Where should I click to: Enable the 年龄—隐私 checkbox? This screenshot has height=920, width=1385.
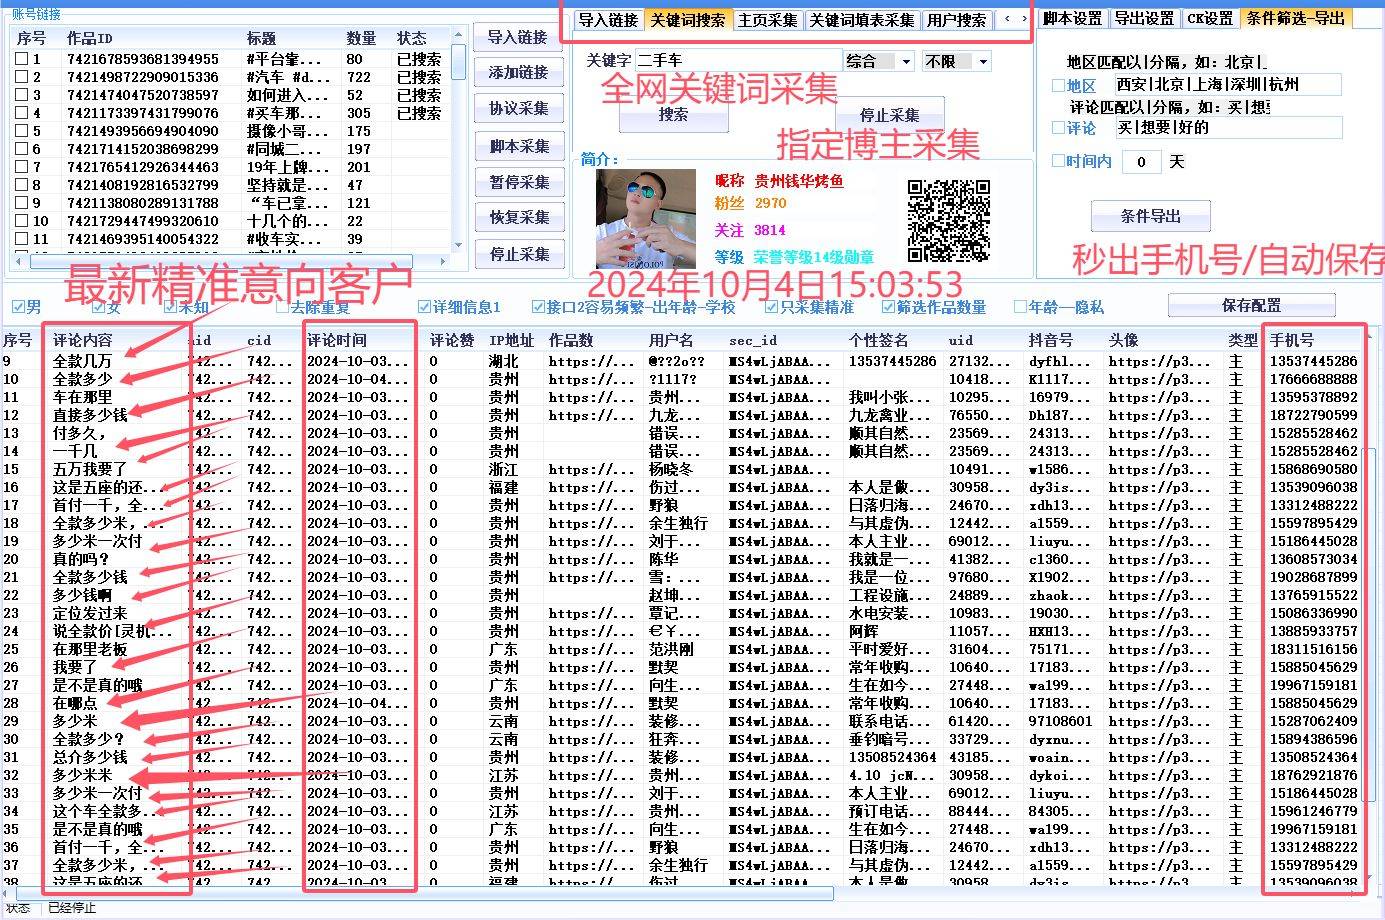click(1020, 307)
